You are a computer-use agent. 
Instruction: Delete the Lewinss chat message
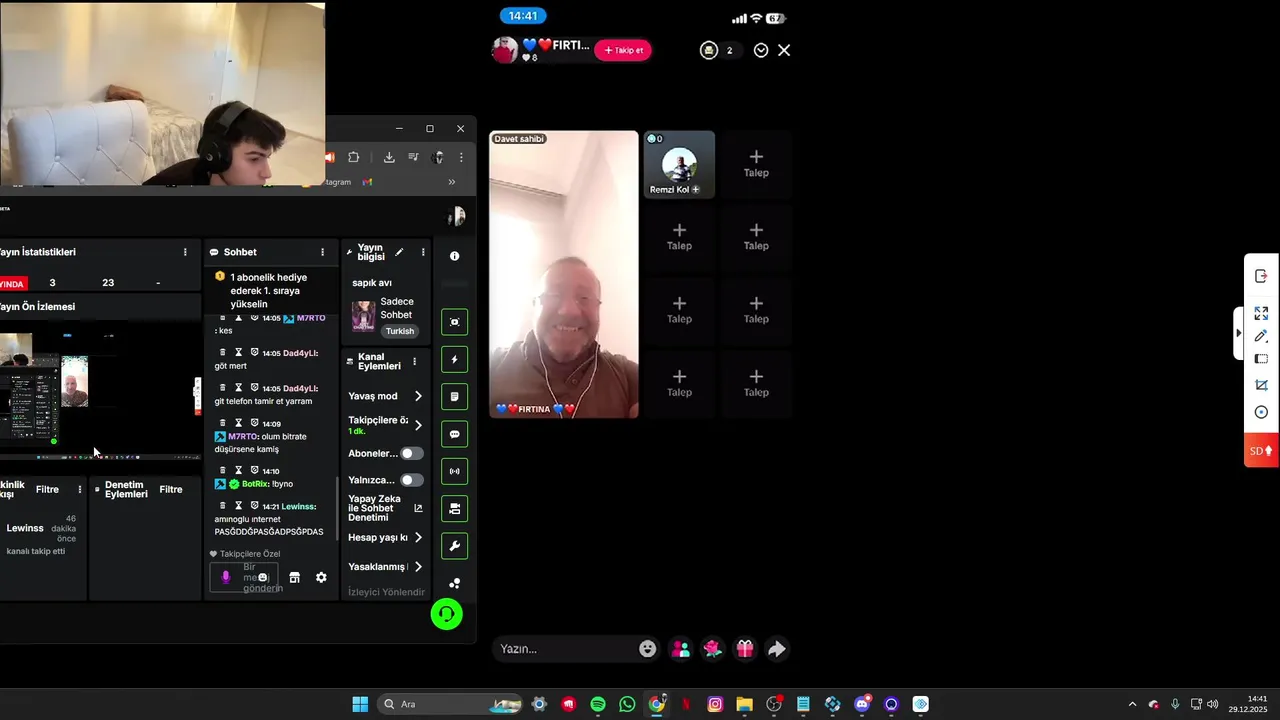(x=223, y=506)
